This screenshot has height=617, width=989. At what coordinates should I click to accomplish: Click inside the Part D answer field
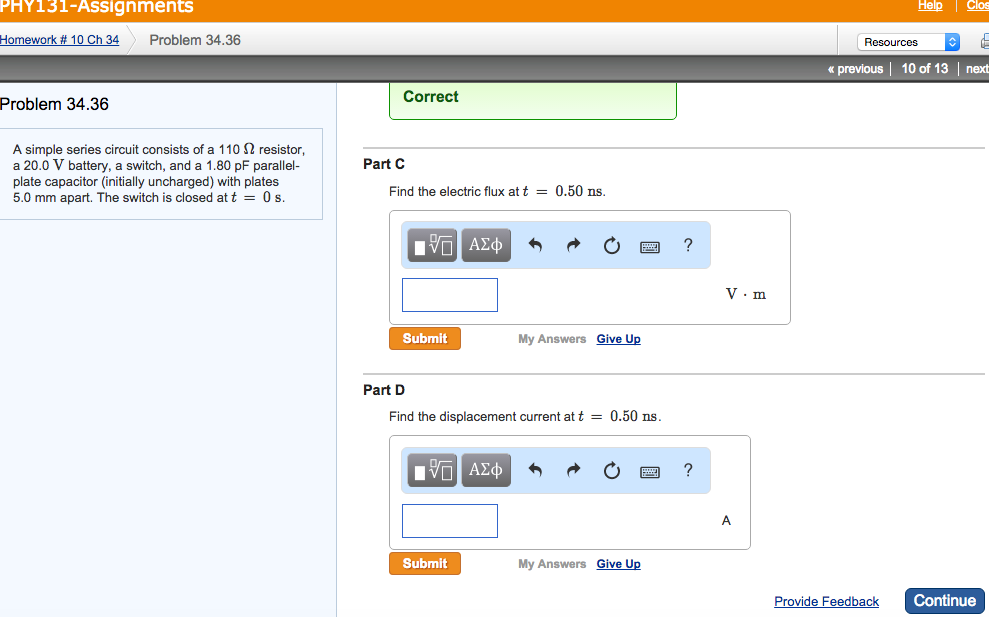(x=449, y=520)
